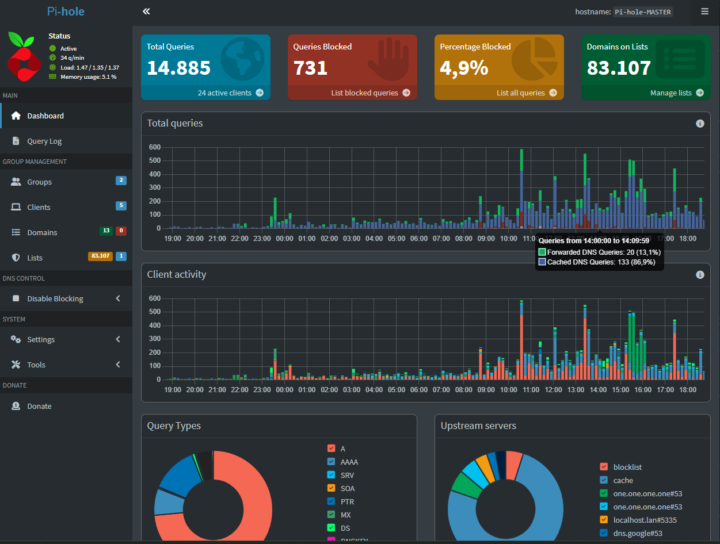Collapse sidebar with double-chevron icon
The height and width of the screenshot is (544, 720).
click(146, 11)
